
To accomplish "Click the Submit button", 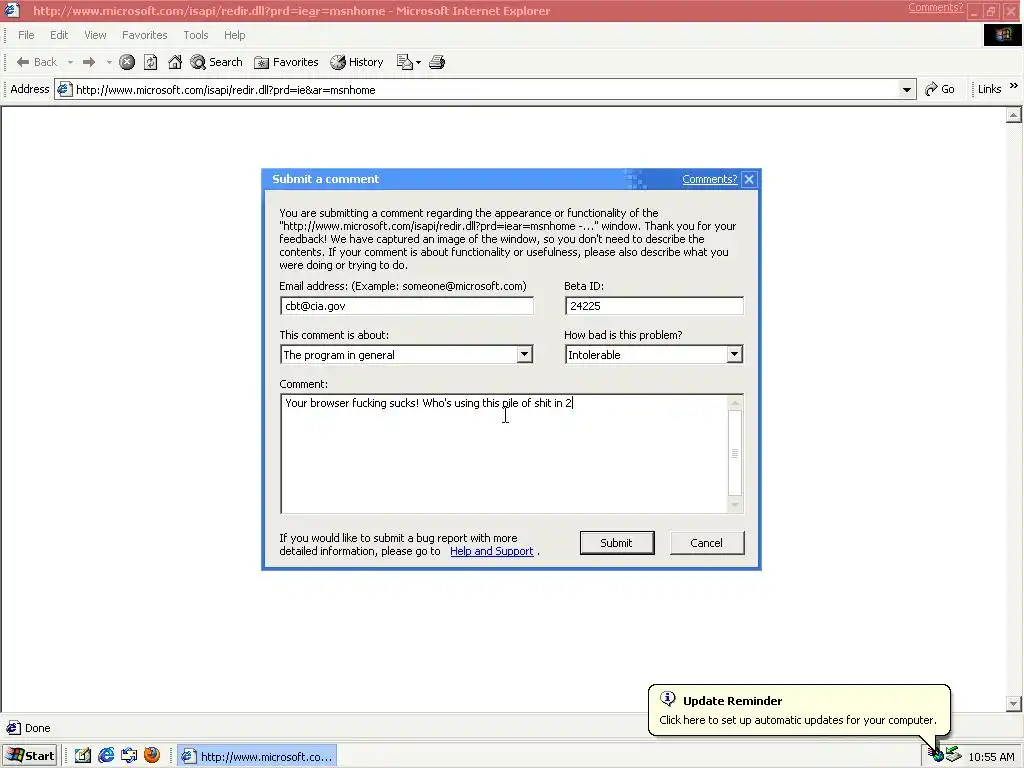I will coord(616,543).
